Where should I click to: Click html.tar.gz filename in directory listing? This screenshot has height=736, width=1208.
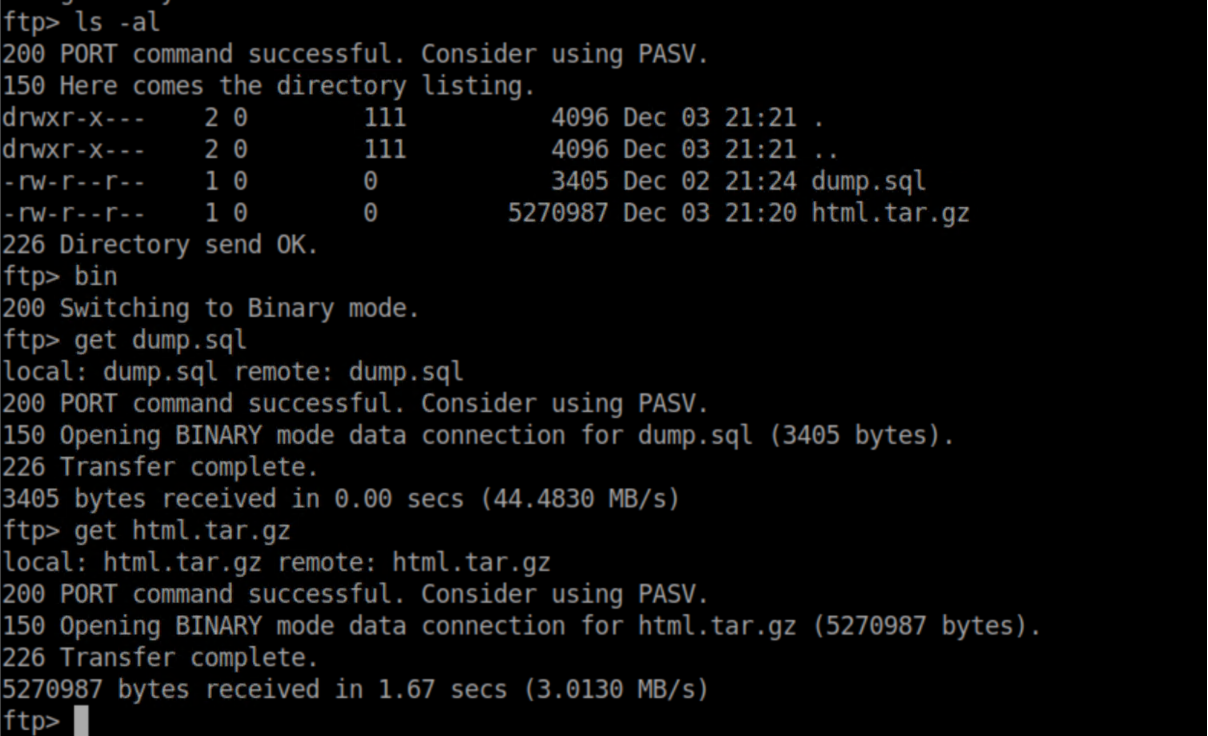click(x=890, y=213)
